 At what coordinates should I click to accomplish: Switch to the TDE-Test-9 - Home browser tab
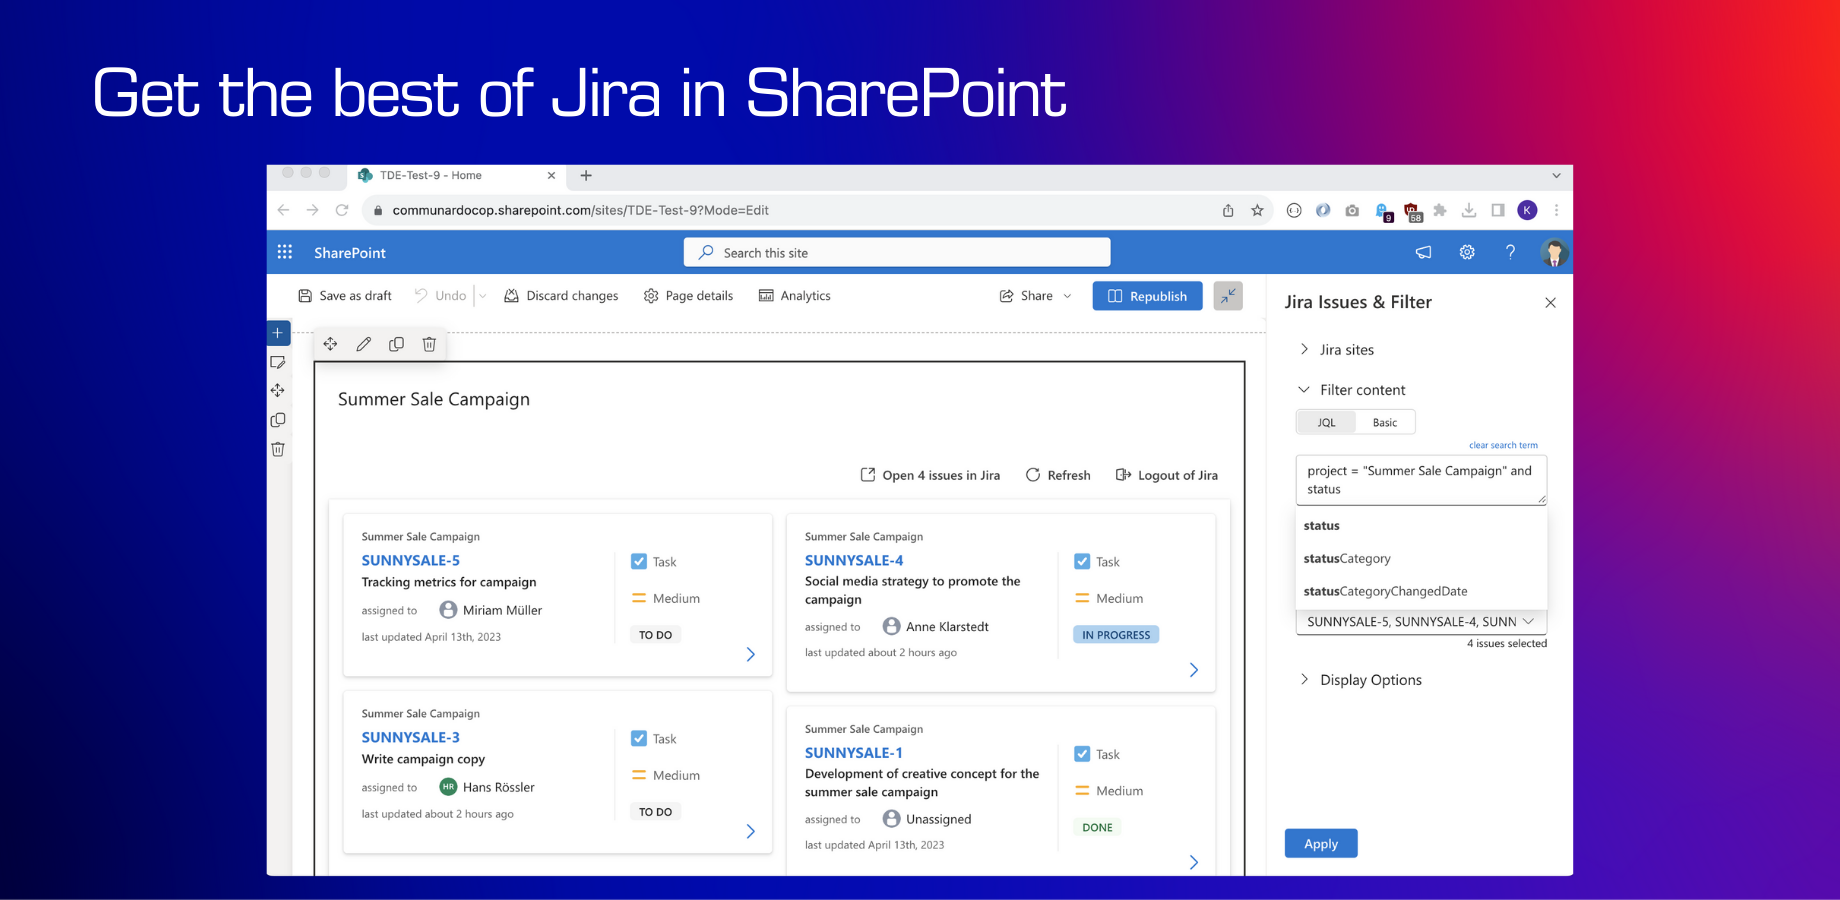(457, 175)
